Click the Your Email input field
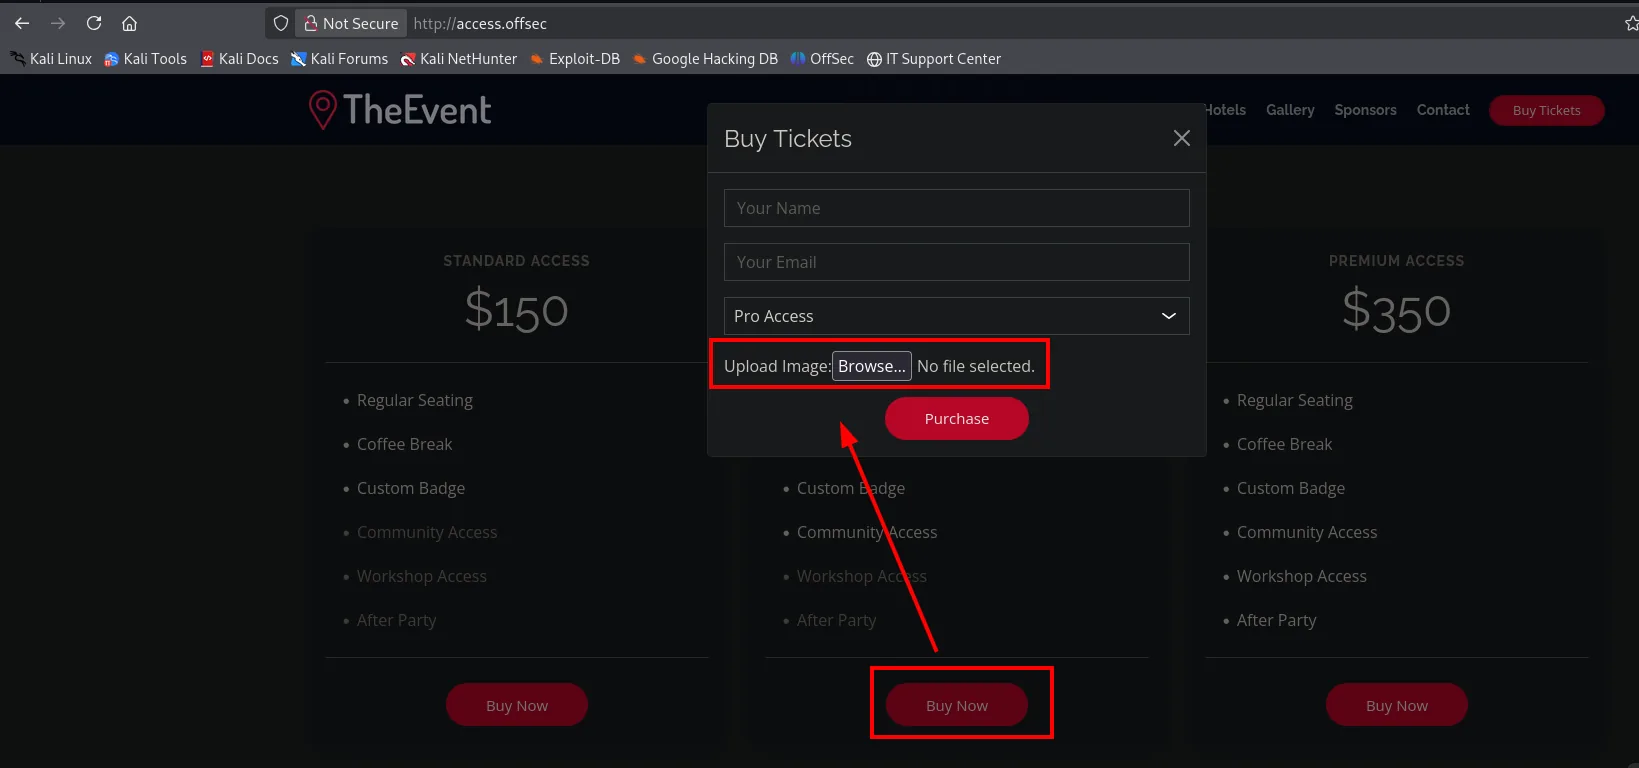1639x768 pixels. (x=956, y=262)
